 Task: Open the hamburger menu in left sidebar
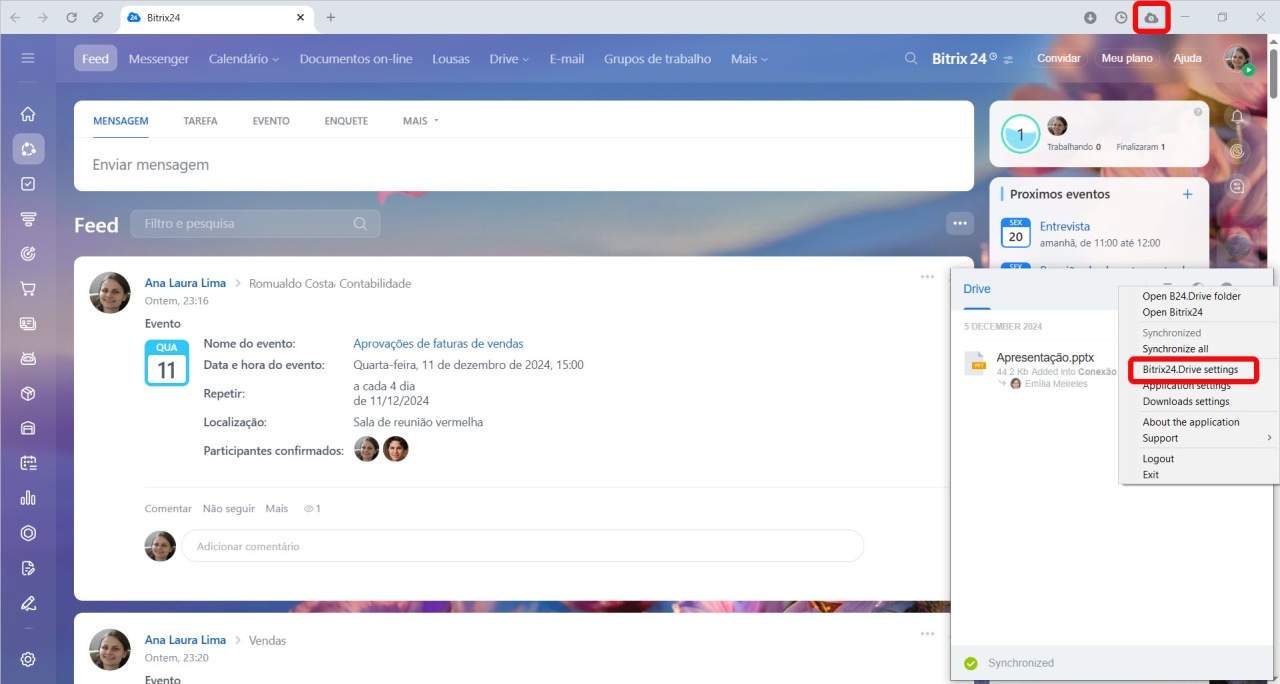point(28,59)
